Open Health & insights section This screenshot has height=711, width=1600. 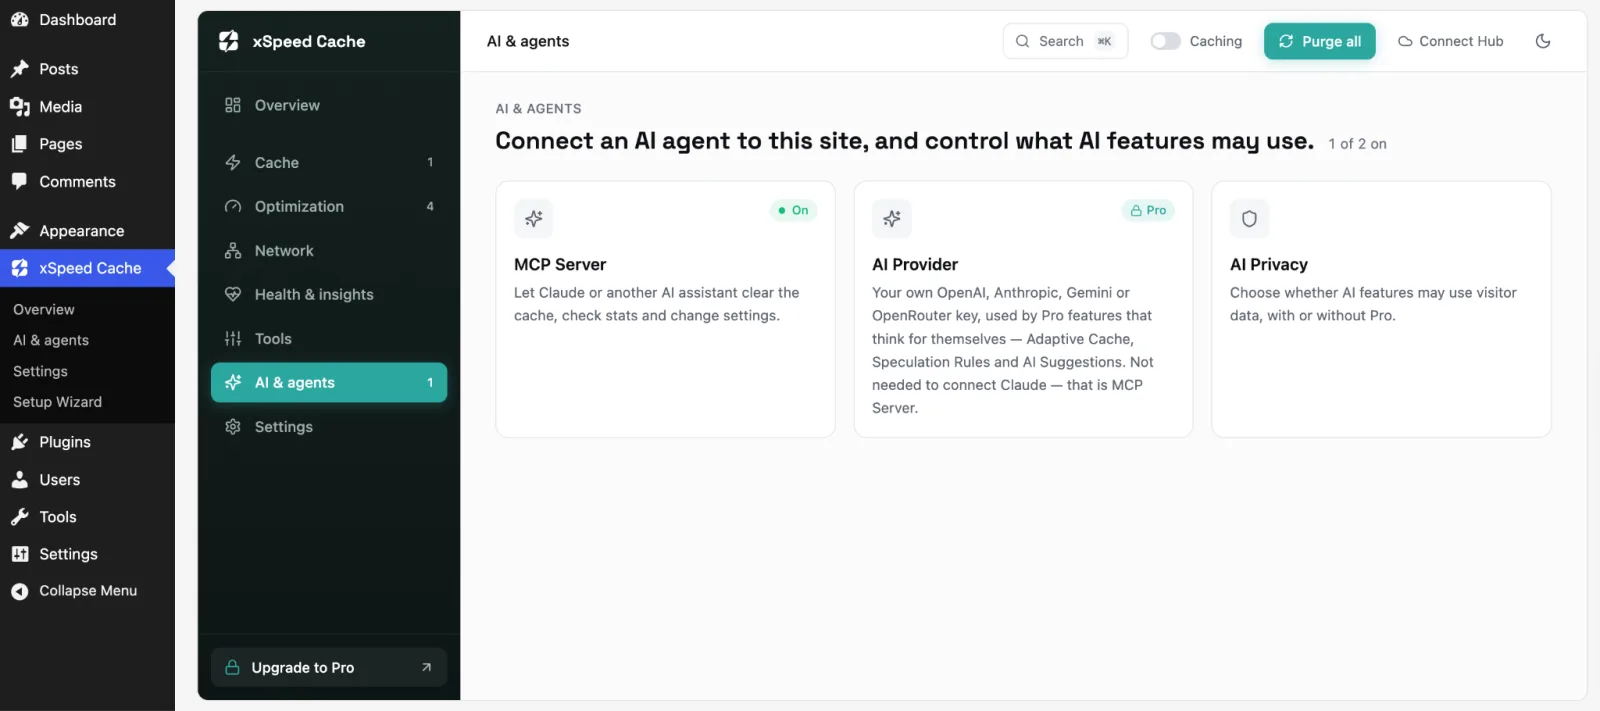coord(329,294)
